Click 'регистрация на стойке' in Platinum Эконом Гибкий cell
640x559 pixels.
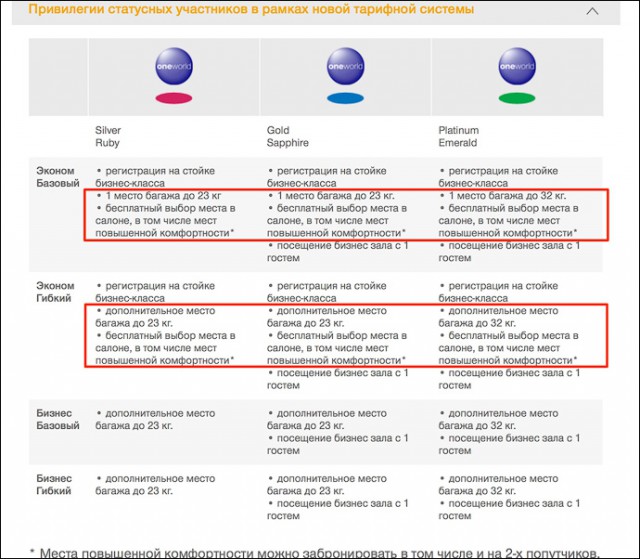coord(503,286)
